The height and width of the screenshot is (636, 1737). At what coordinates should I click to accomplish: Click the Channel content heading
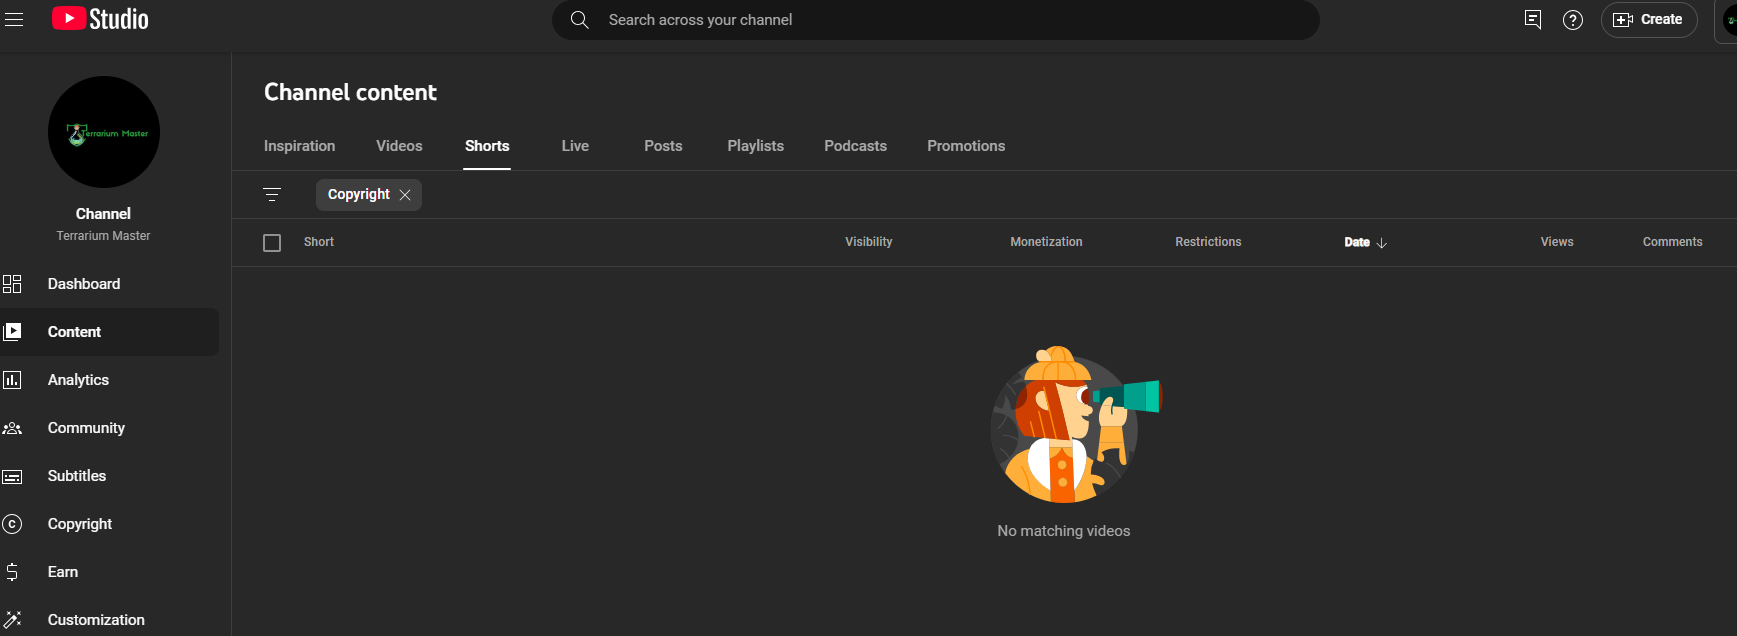click(350, 92)
